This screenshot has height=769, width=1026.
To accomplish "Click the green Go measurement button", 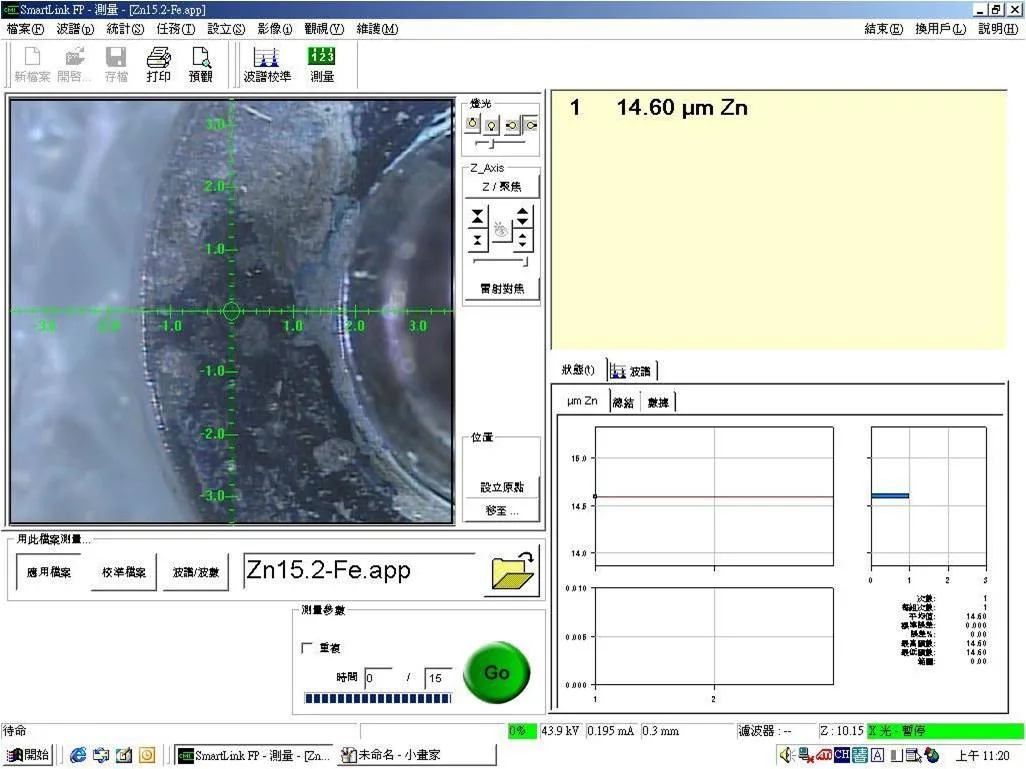I will coord(497,672).
